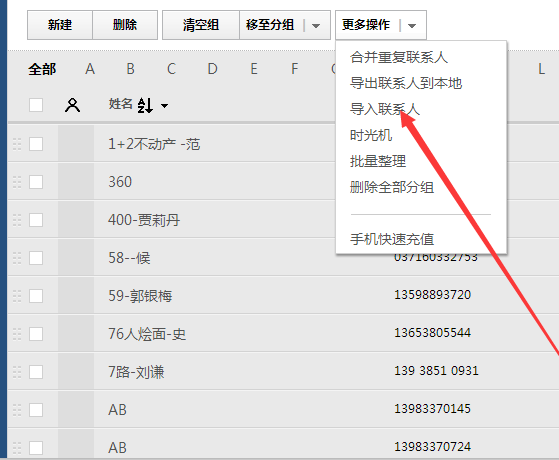Click the 姓名 column header
Viewport: 559px width, 460px height.
tap(120, 104)
